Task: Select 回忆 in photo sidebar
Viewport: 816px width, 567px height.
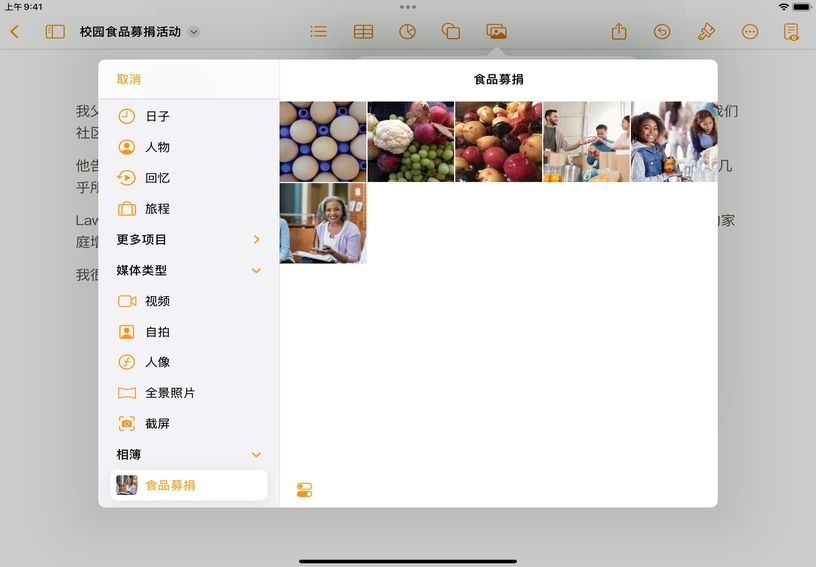Action: (x=157, y=178)
